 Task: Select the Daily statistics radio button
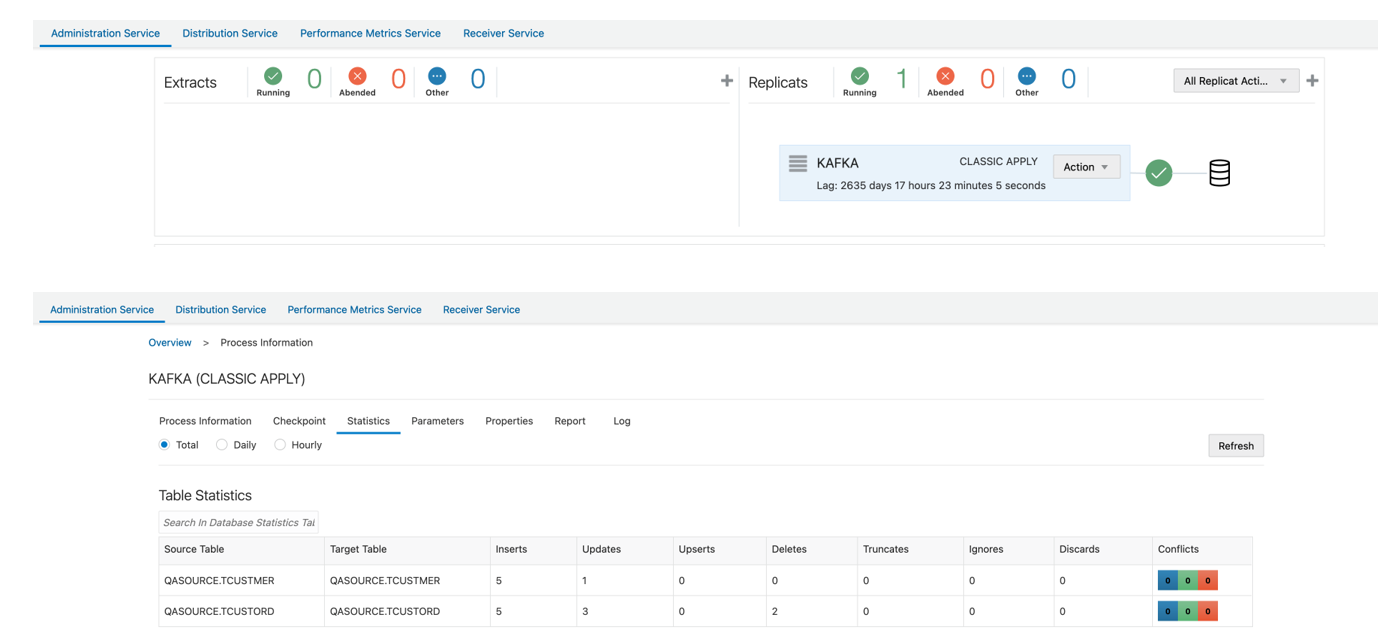coord(222,445)
